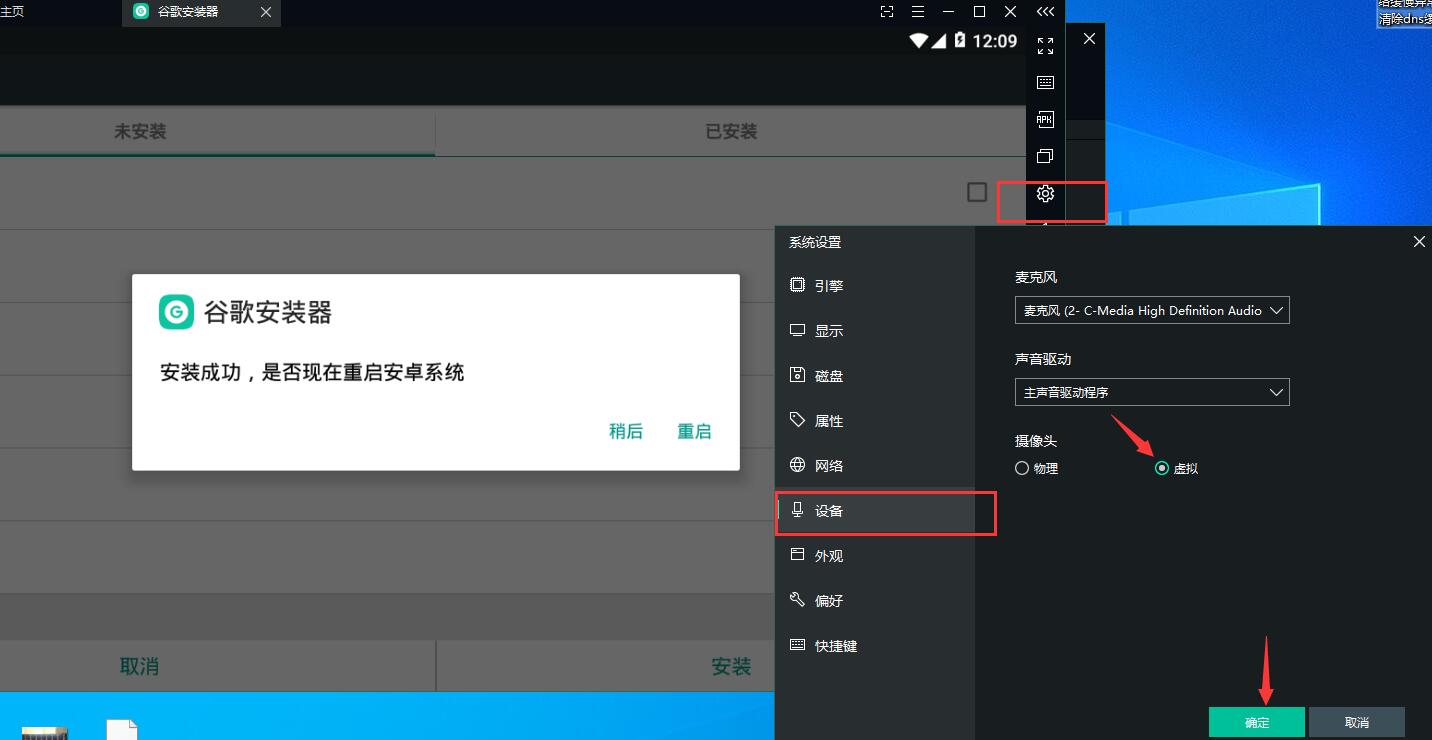The width and height of the screenshot is (1432, 740).
Task: Select the 谷歌安装器 tab
Action: (201, 12)
